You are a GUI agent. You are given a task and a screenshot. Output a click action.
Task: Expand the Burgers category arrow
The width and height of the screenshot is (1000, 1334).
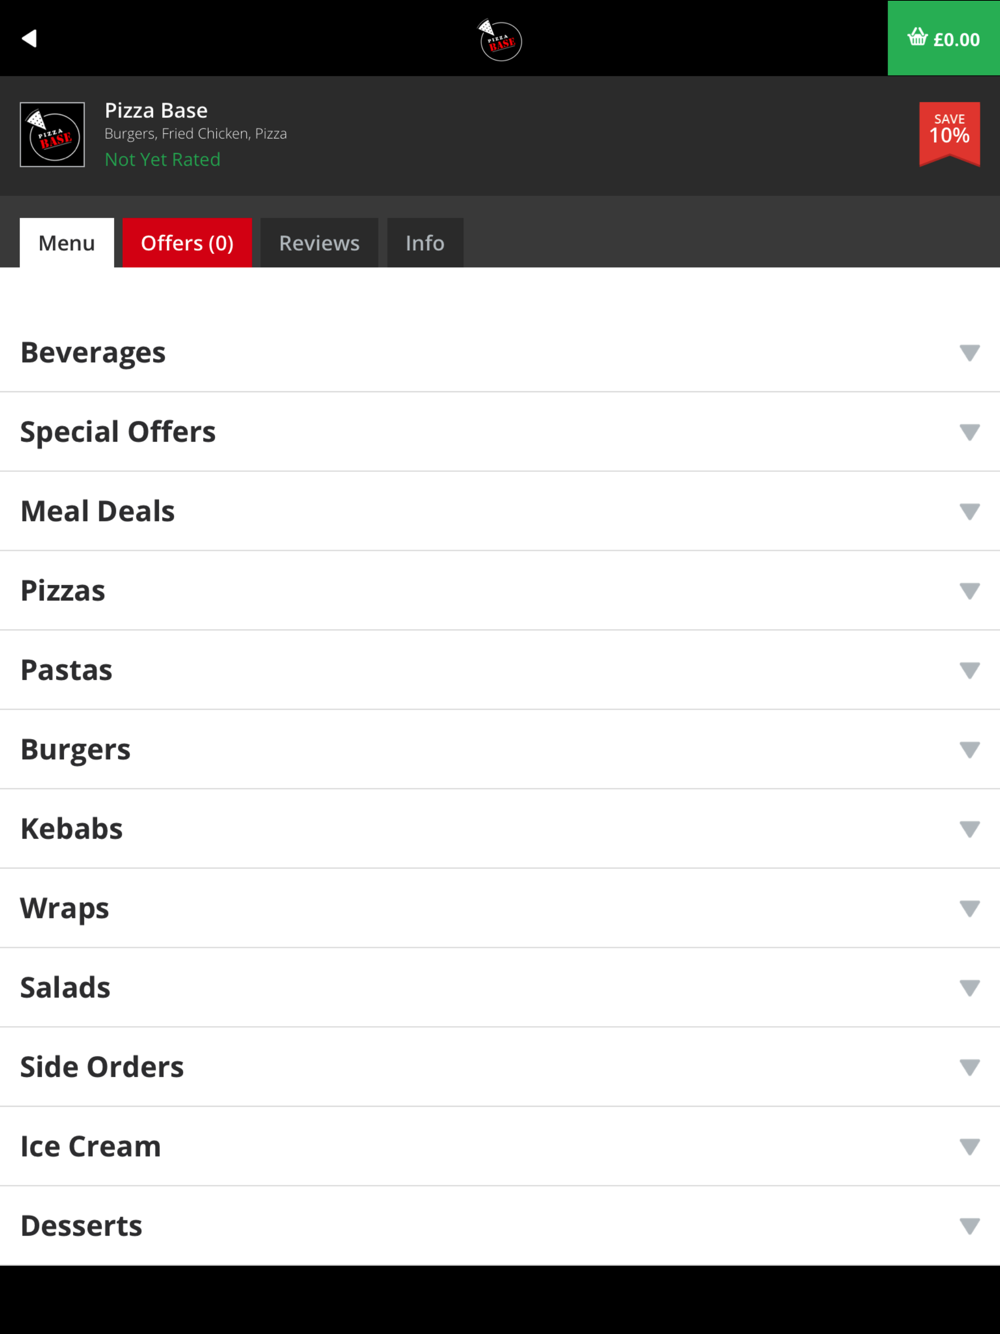pyautogui.click(x=969, y=750)
